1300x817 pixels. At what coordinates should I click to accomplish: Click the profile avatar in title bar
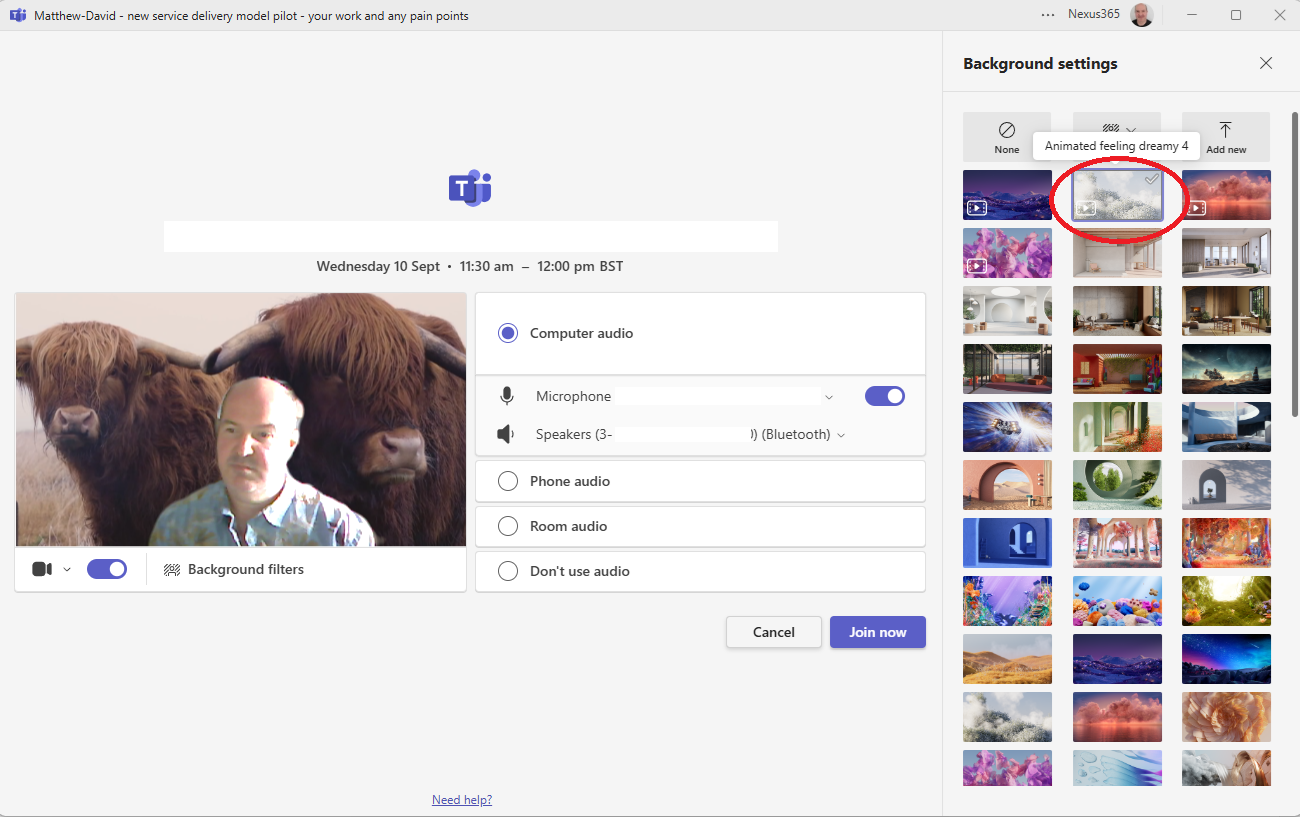click(1141, 15)
